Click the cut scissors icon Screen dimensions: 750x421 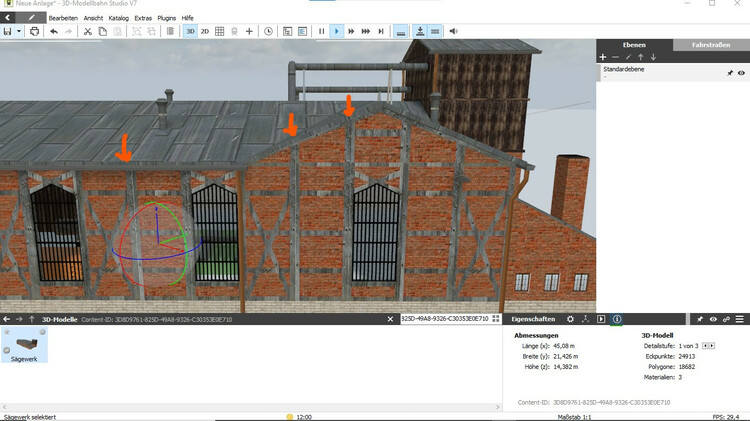coord(88,31)
